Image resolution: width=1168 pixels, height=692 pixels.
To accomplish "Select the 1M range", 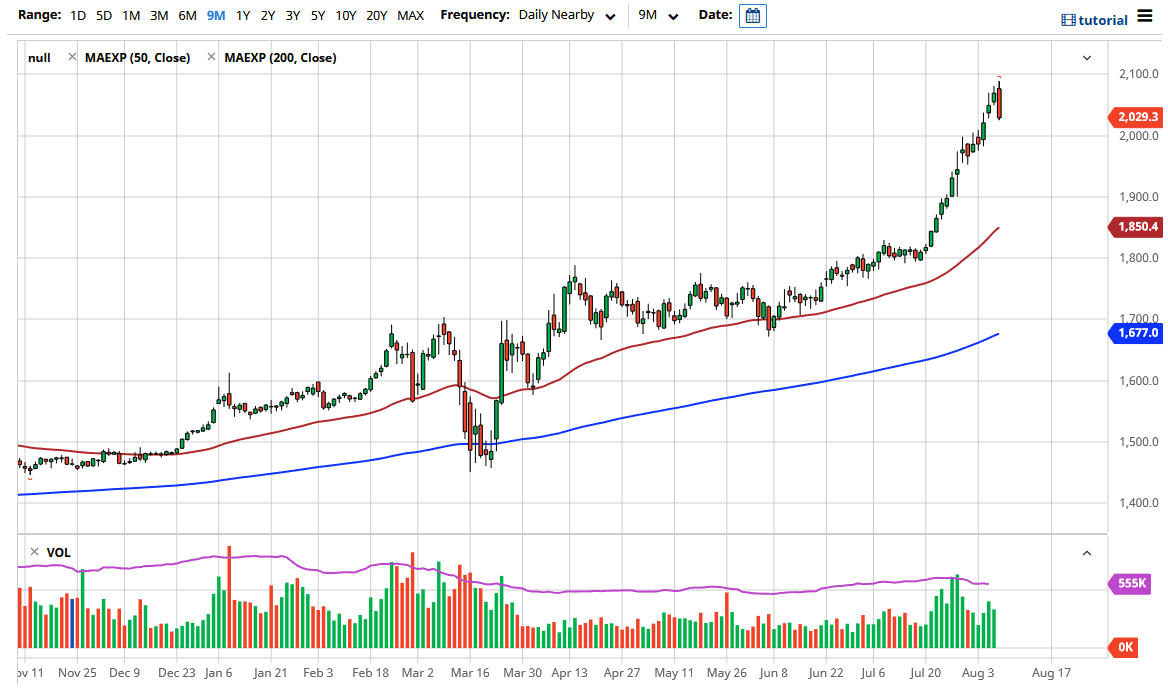I will (131, 16).
